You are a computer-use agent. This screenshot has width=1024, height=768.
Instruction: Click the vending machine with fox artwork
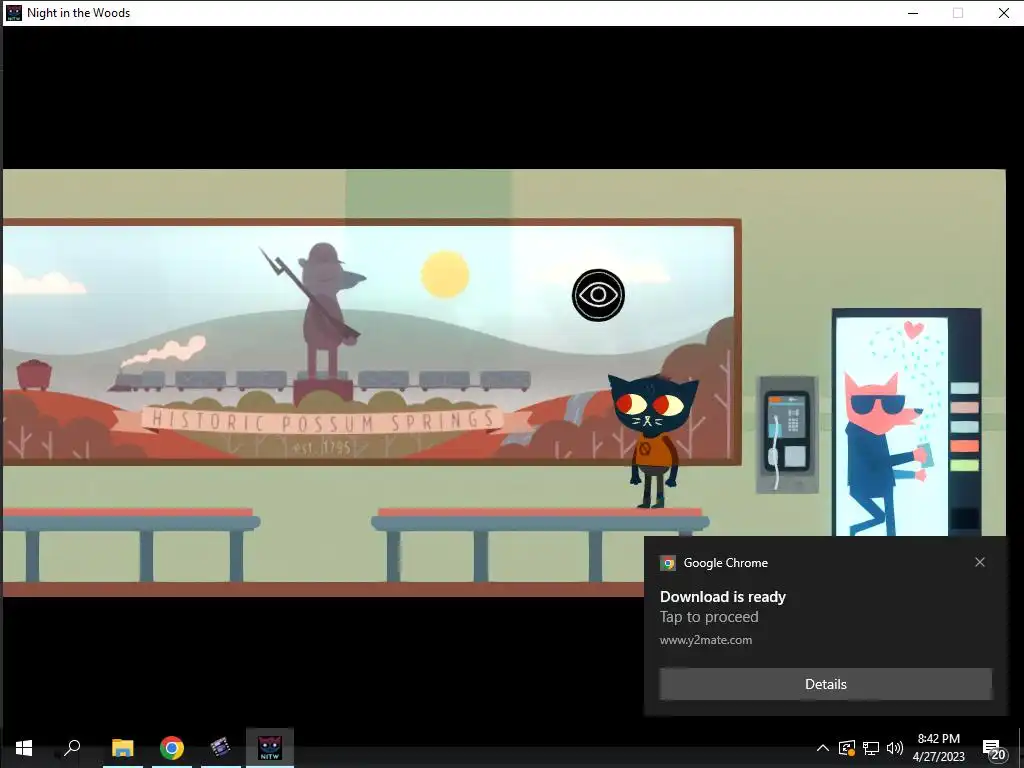(x=907, y=423)
